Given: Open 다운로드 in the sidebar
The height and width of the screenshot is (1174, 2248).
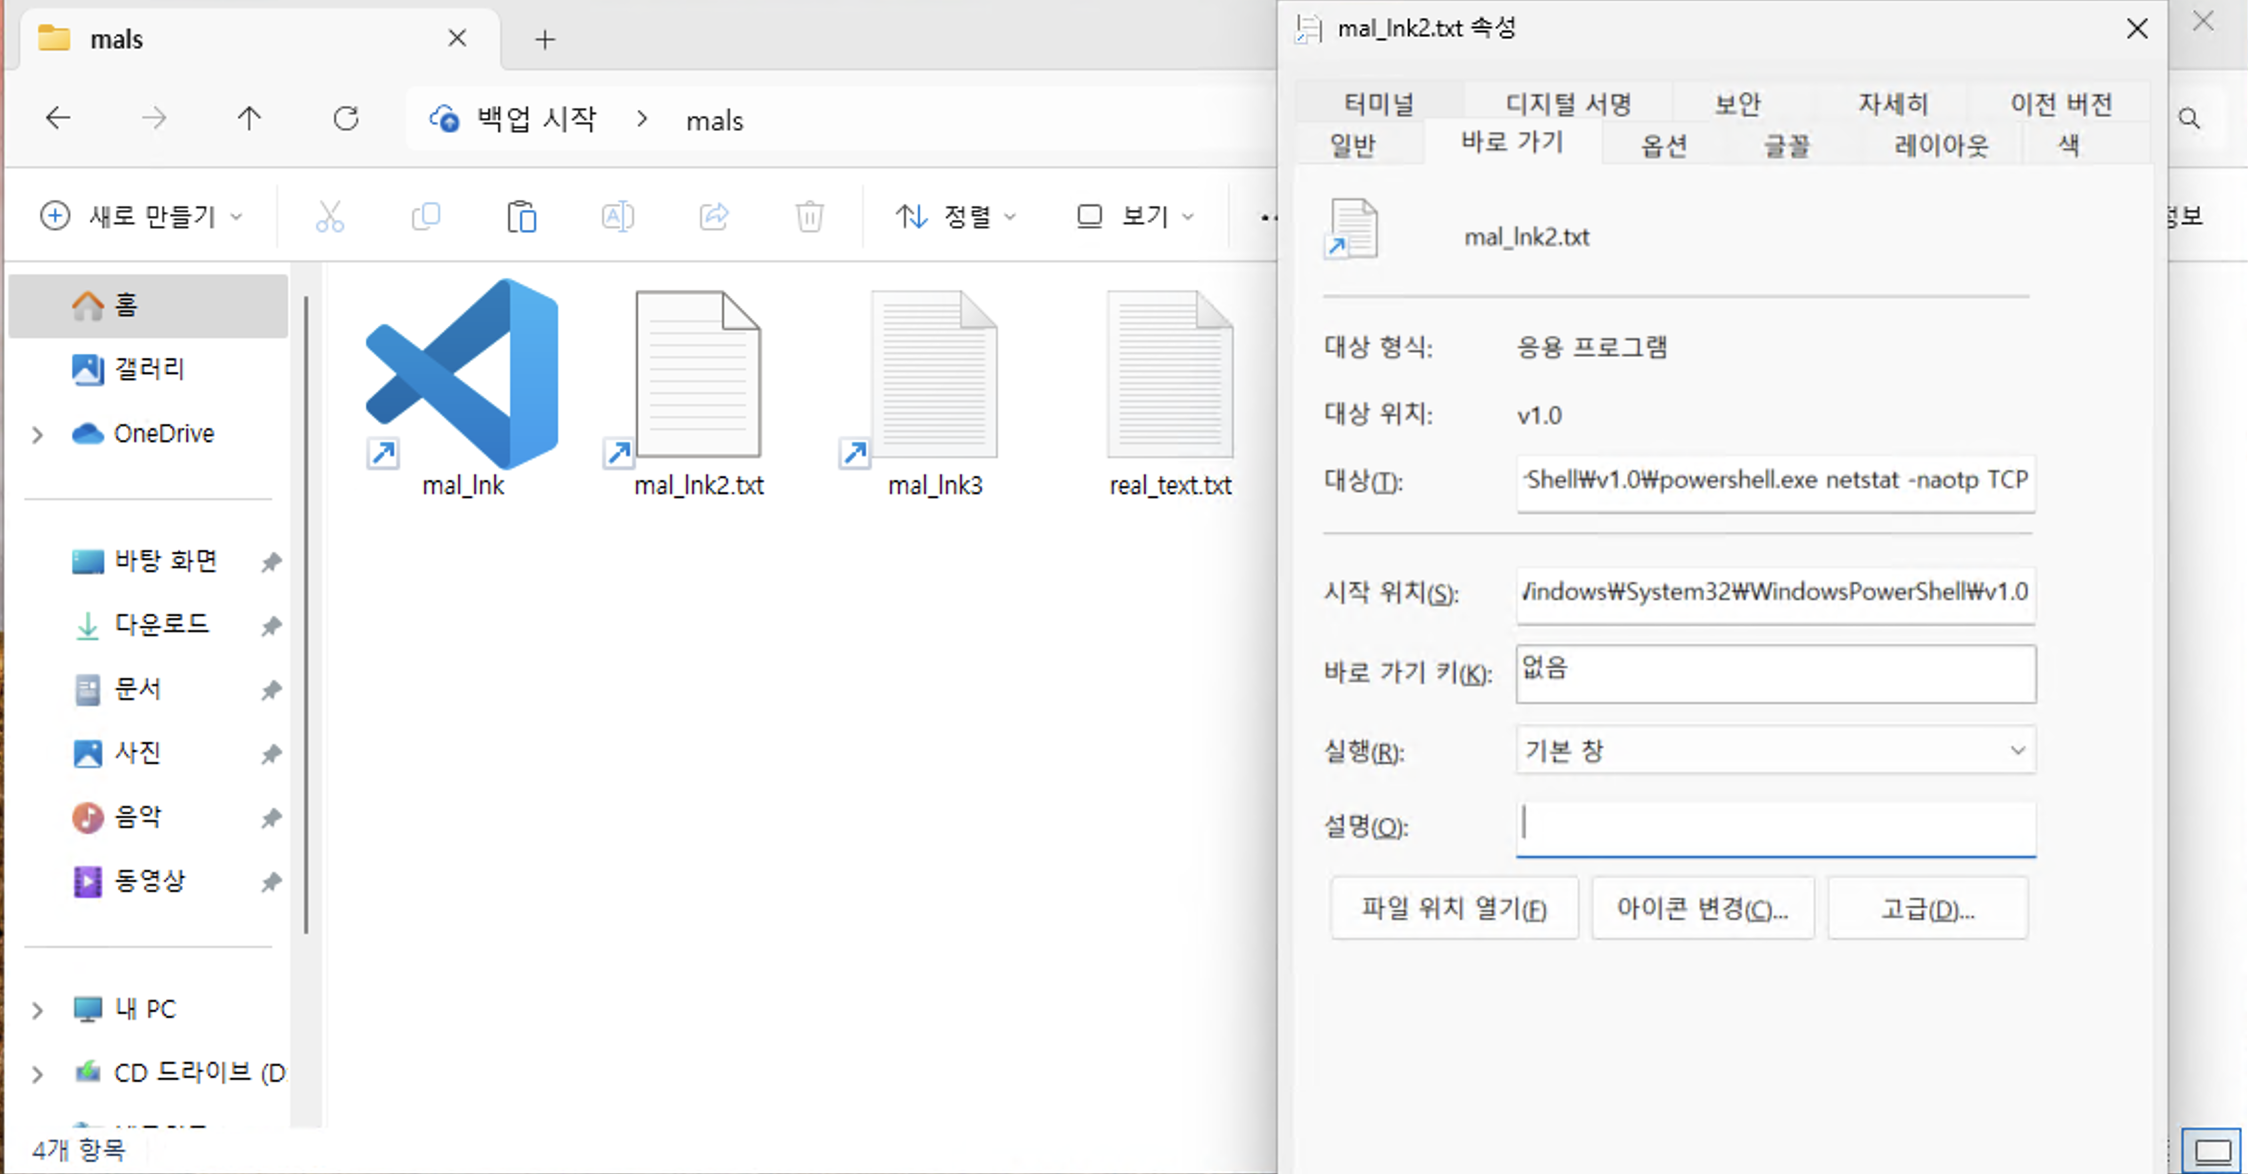Looking at the screenshot, I should pyautogui.click(x=160, y=625).
